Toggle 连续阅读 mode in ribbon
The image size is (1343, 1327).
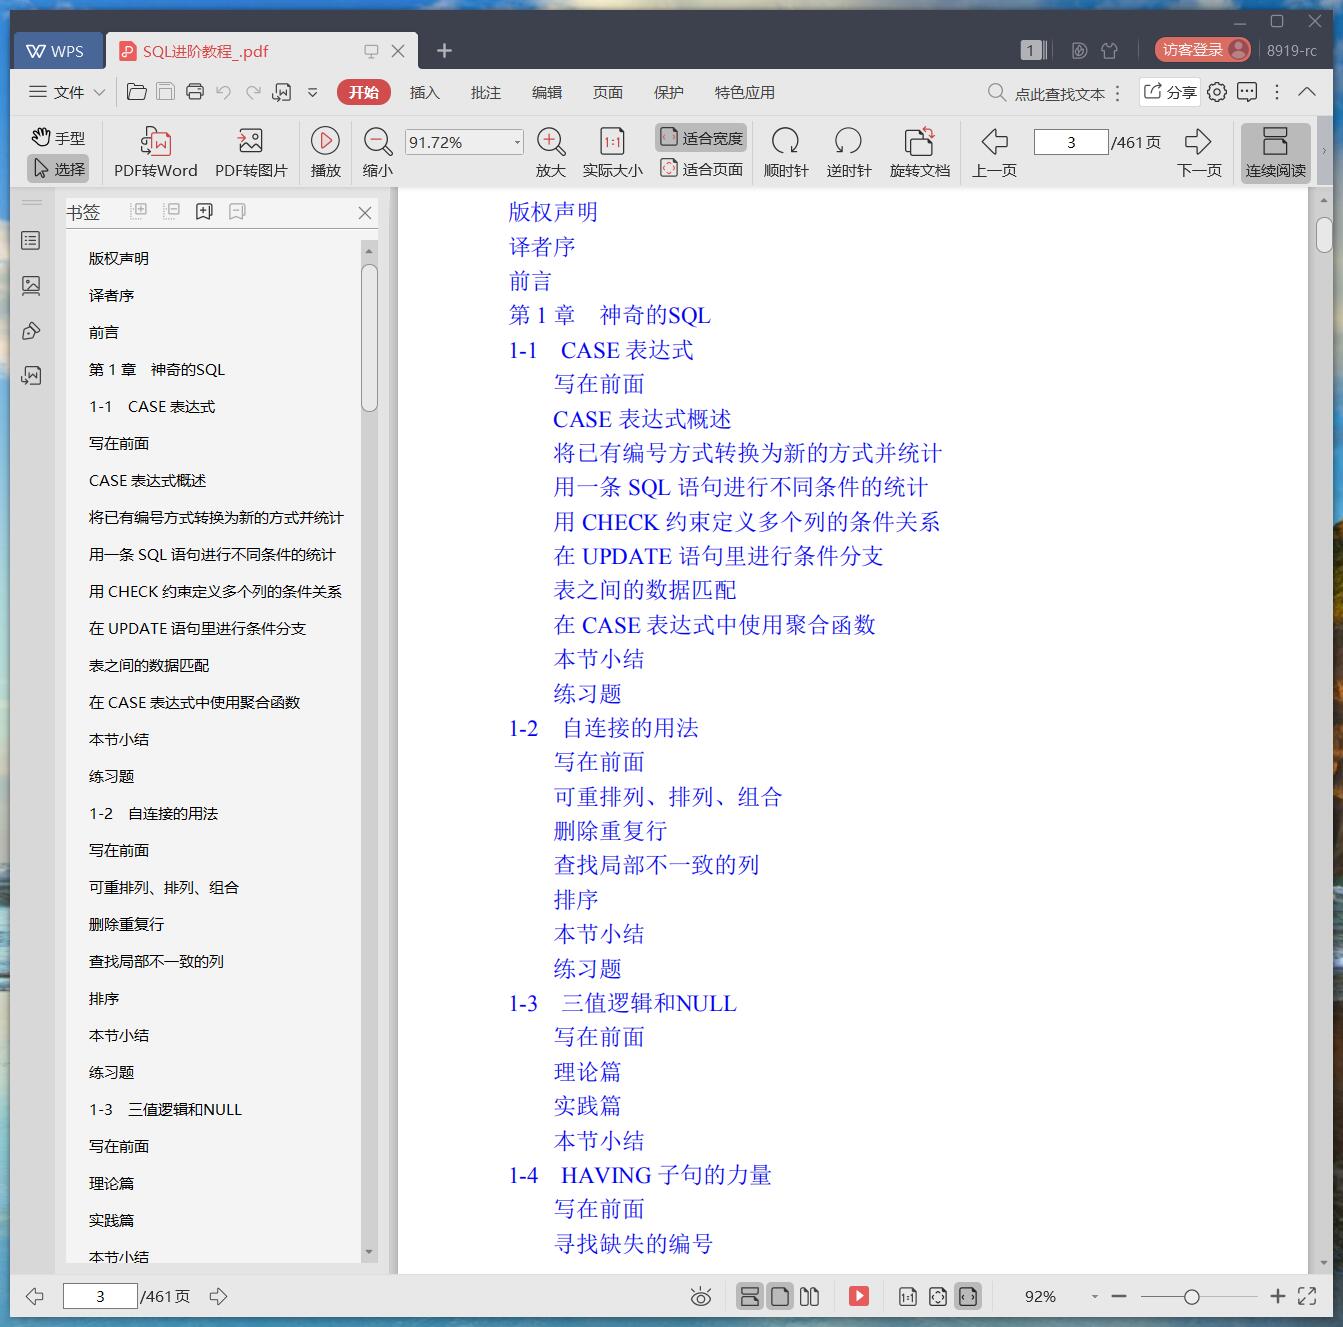pos(1275,153)
